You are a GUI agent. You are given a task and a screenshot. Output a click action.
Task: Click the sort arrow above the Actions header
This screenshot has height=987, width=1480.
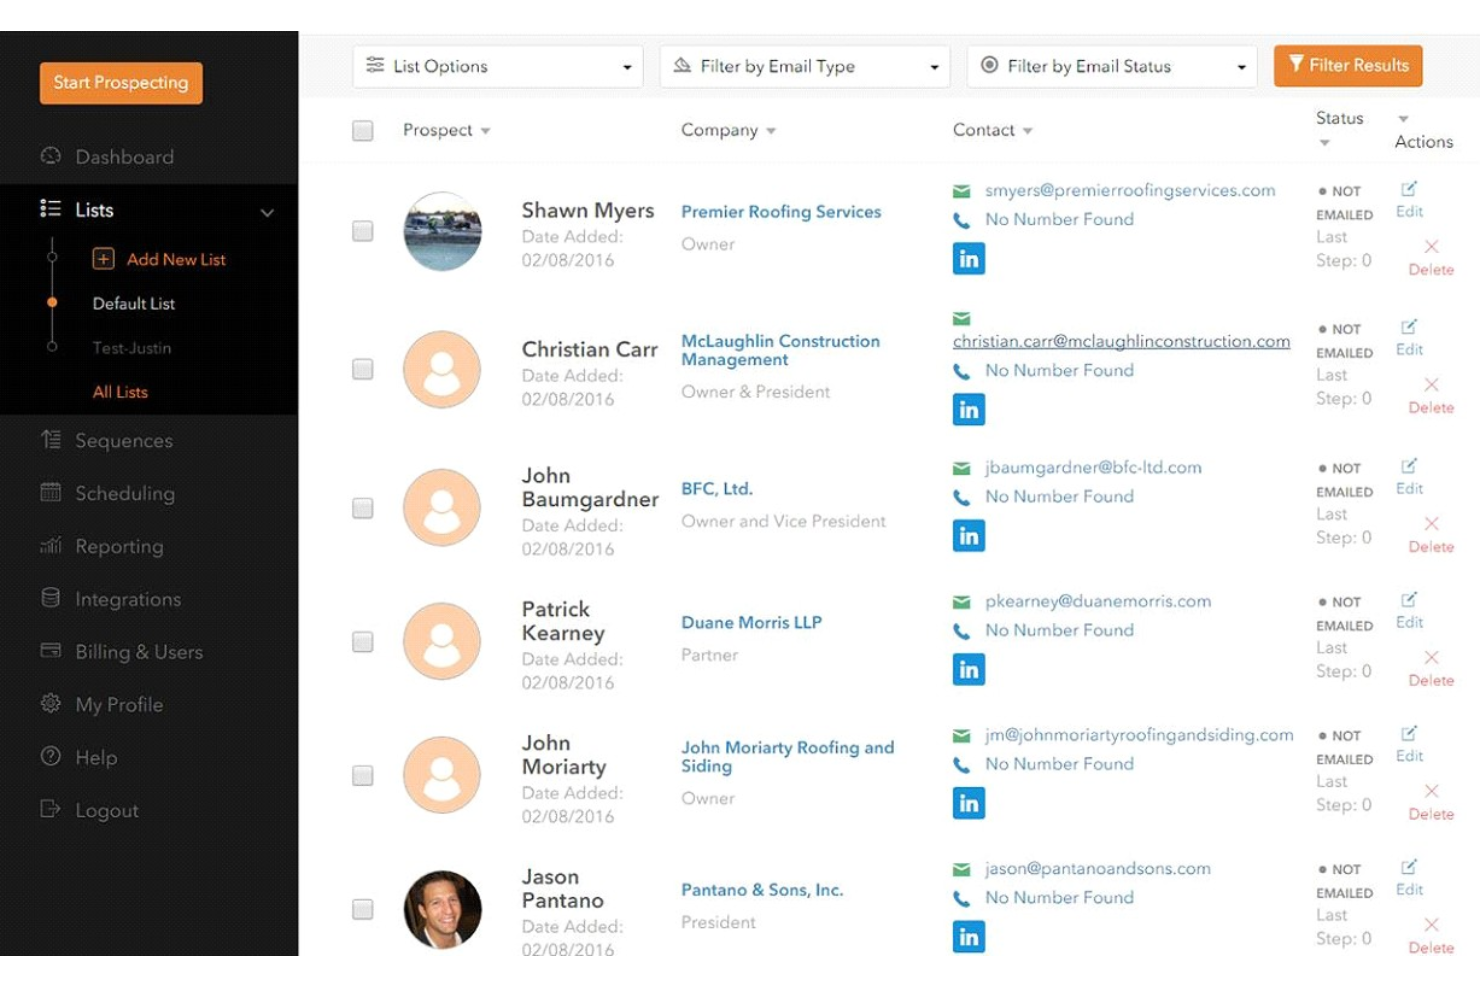[1403, 119]
